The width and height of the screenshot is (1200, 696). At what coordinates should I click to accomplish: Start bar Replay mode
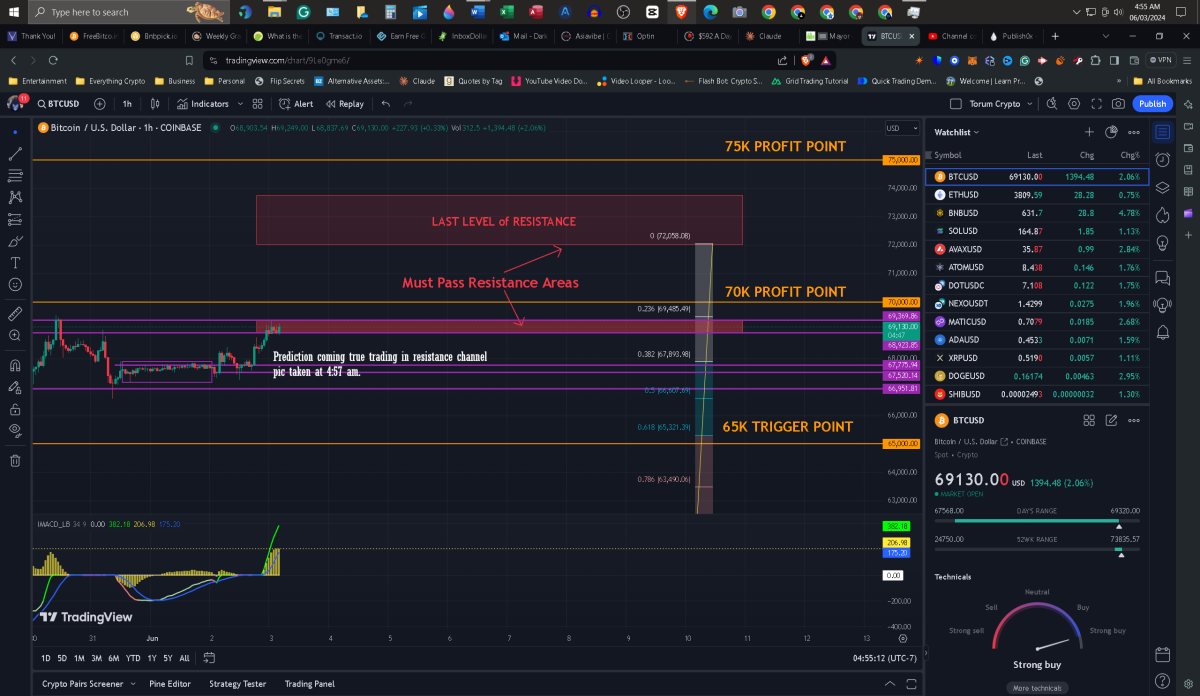(x=343, y=103)
